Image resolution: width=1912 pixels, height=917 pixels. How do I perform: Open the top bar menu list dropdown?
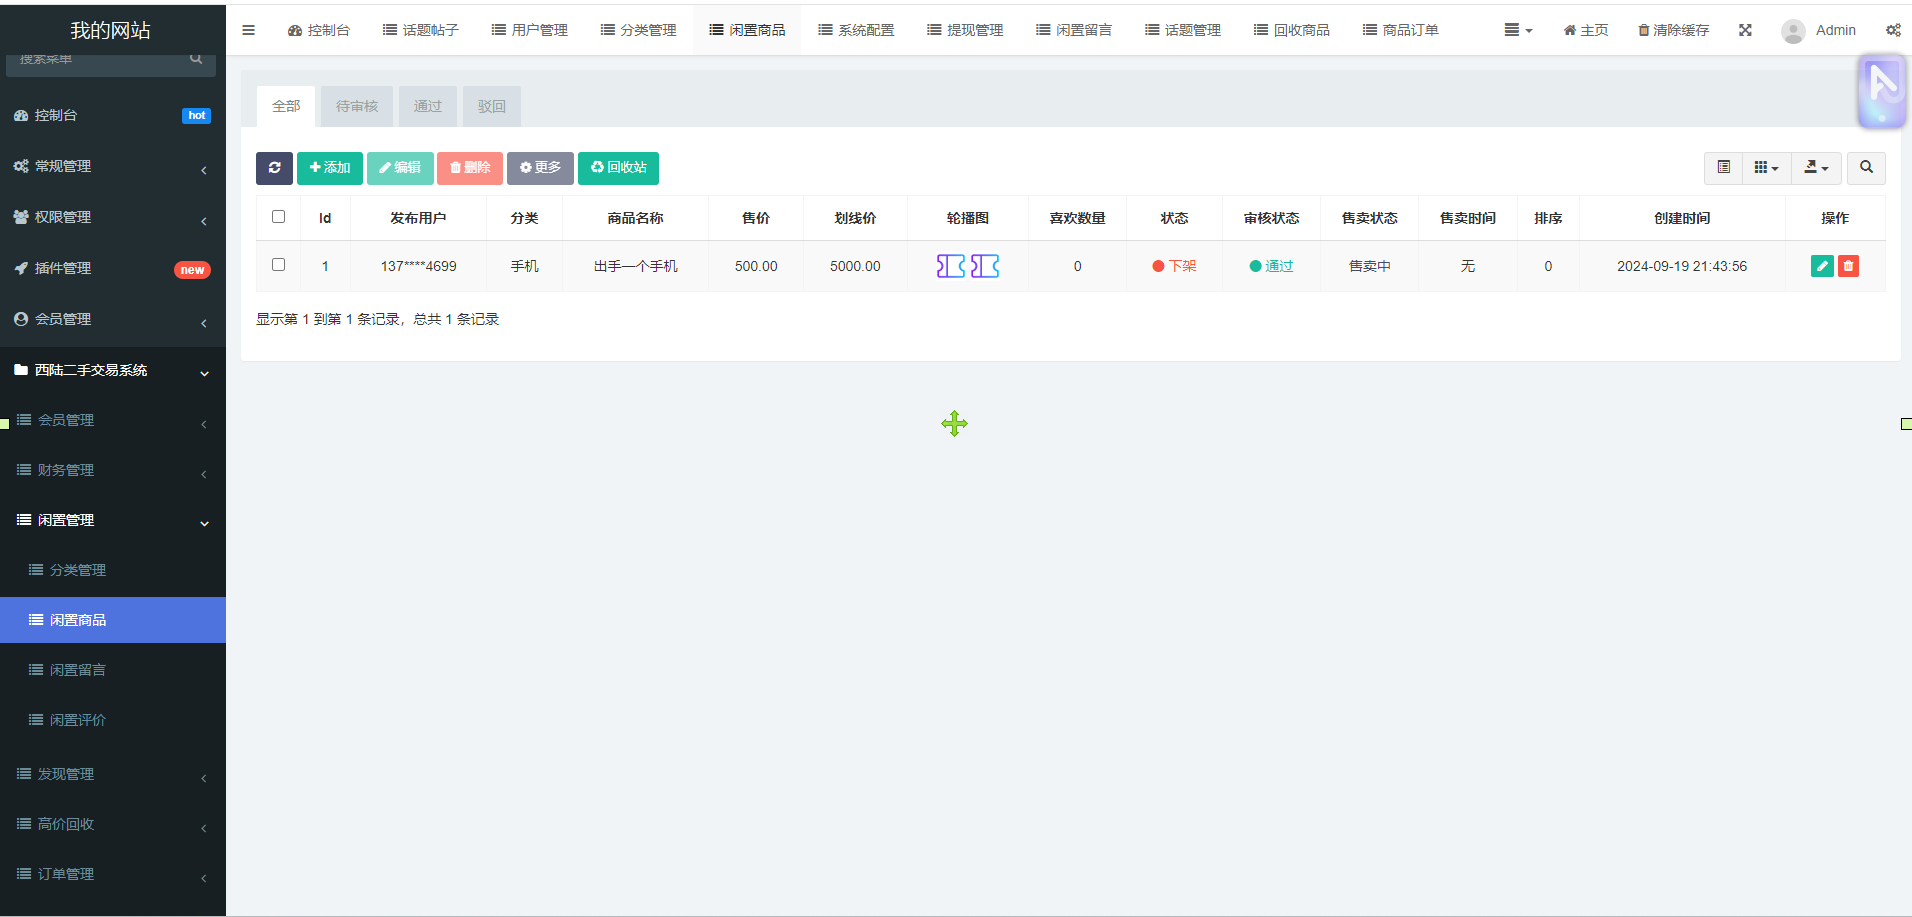[1518, 30]
